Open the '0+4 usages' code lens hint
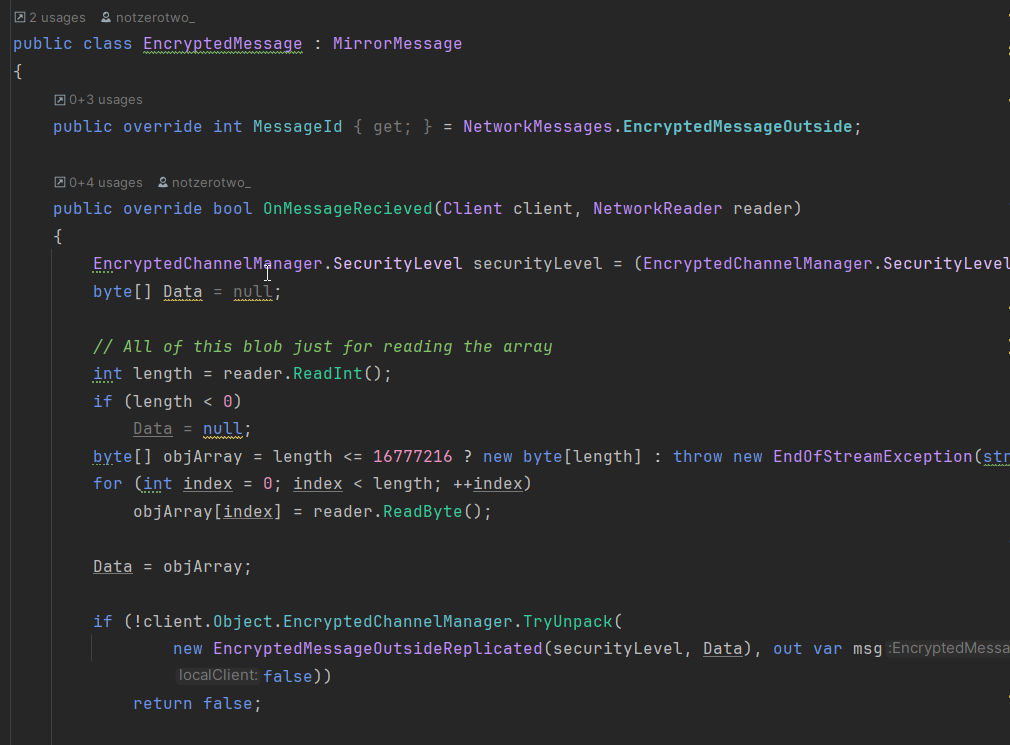This screenshot has height=745, width=1010. [99, 182]
